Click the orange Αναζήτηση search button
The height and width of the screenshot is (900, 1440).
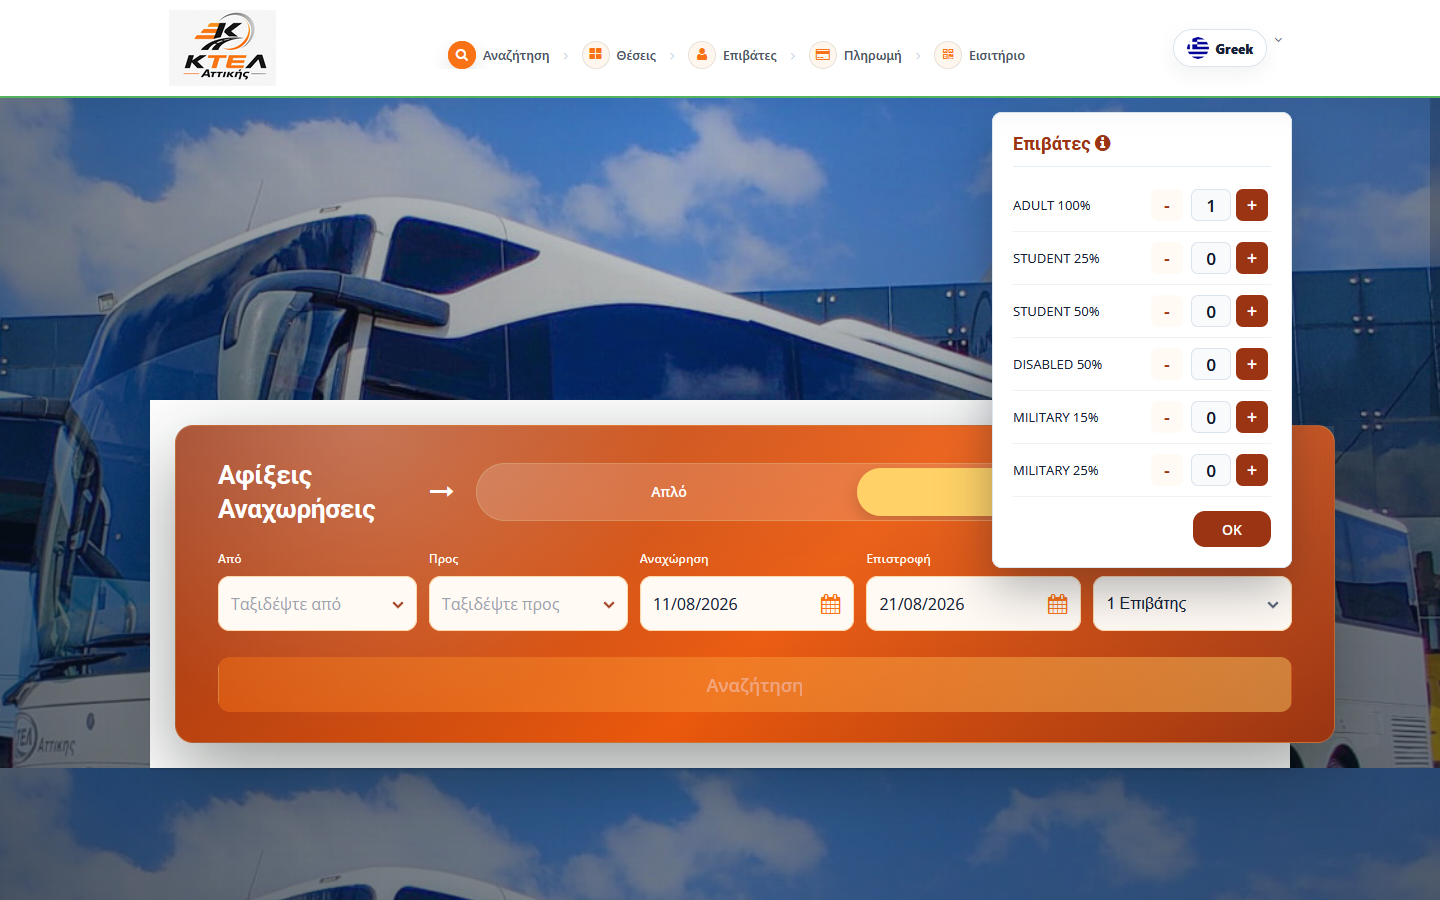pos(755,685)
